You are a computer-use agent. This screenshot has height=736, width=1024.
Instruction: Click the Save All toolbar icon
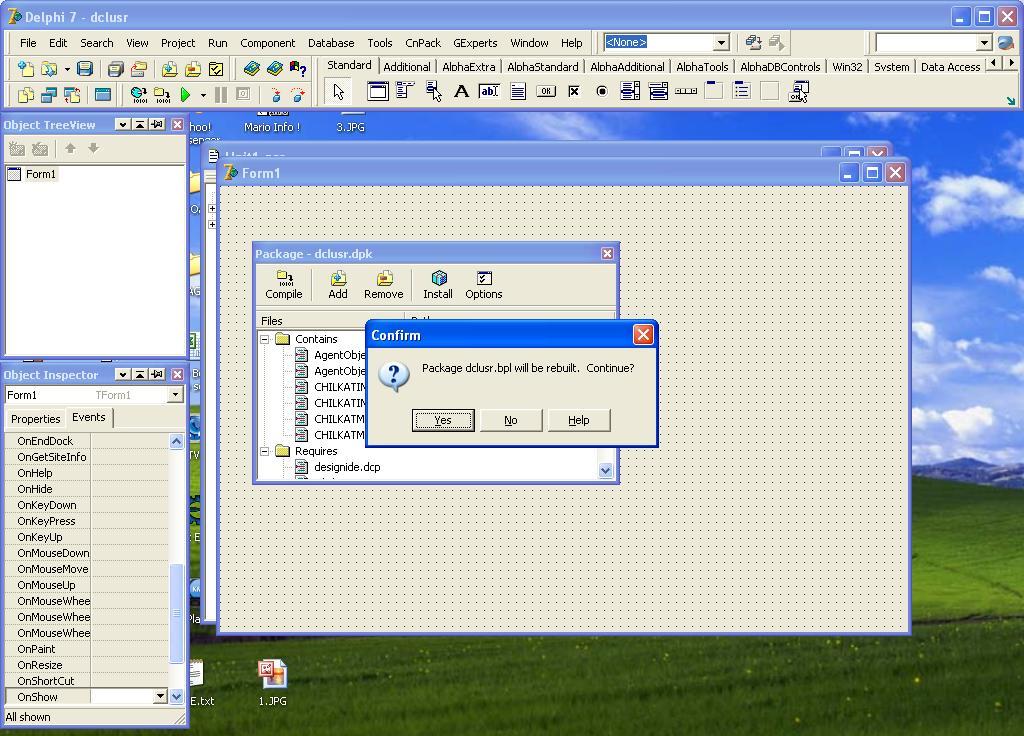[116, 69]
